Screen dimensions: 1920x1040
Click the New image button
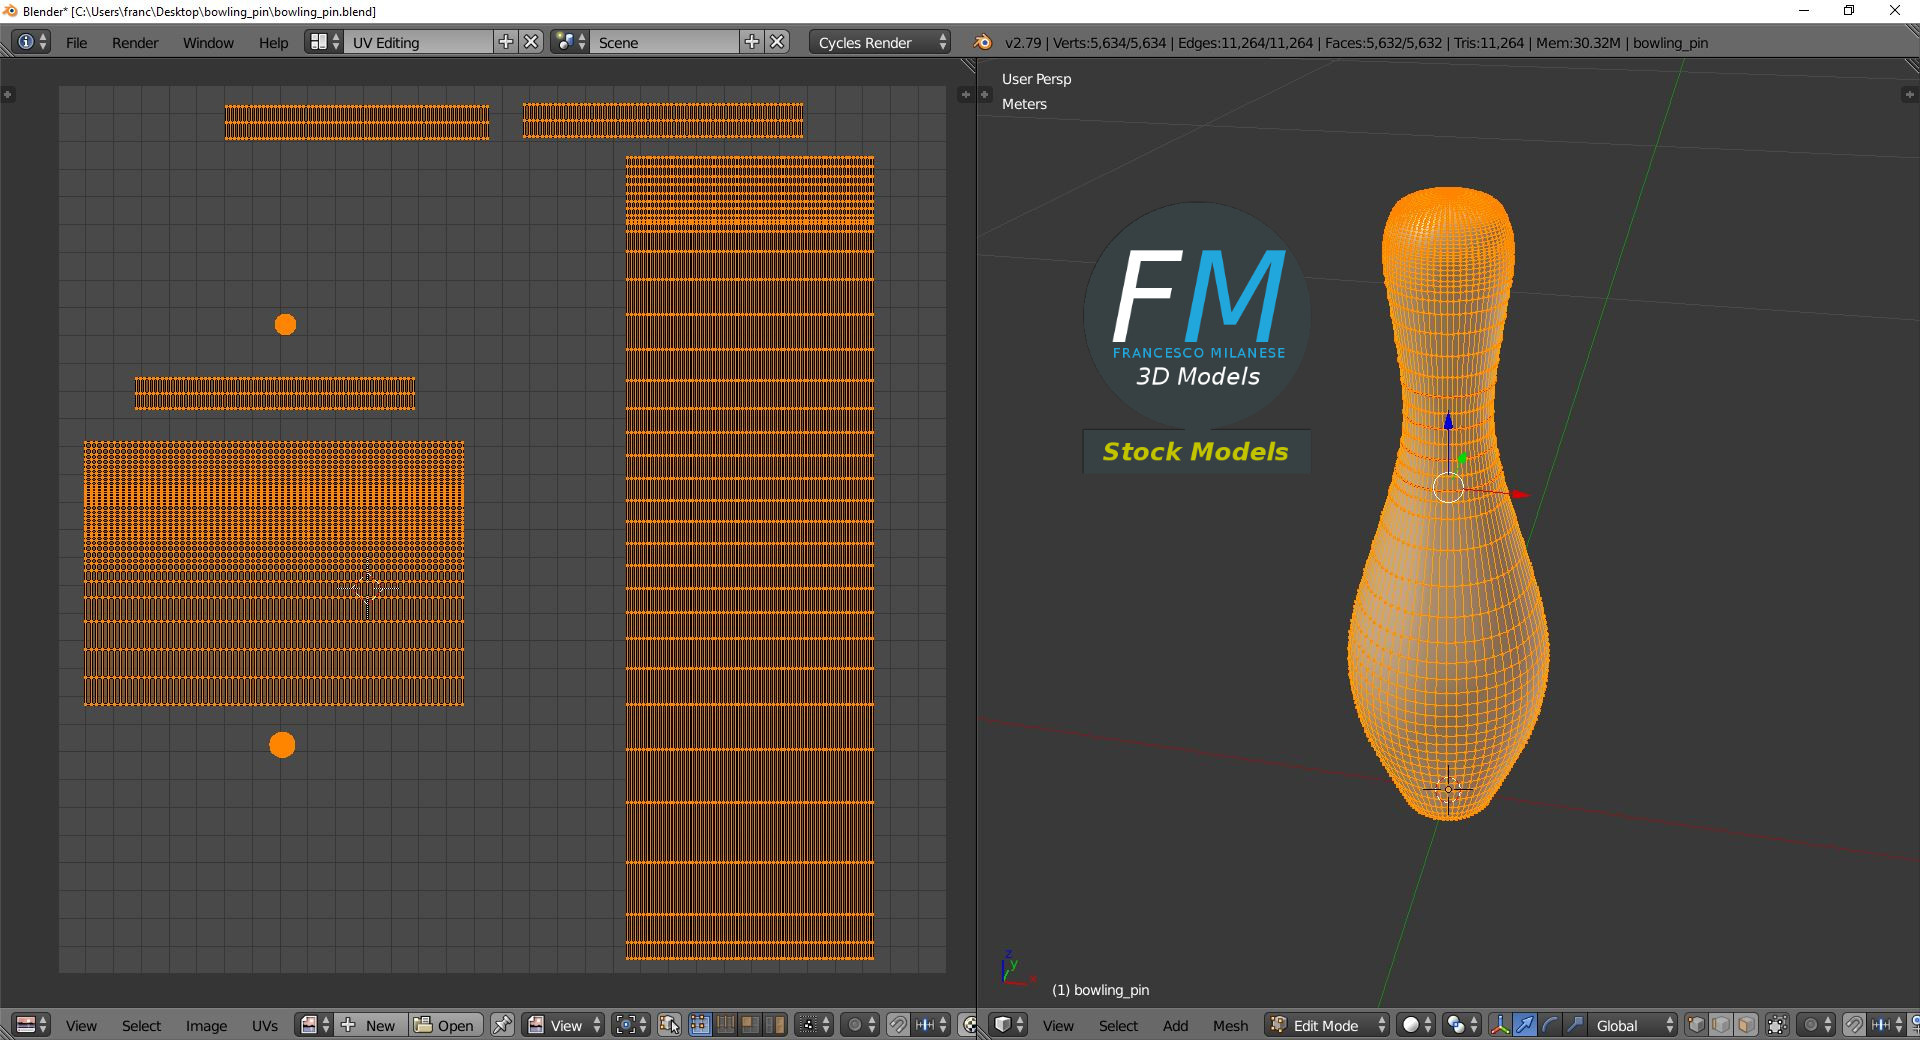point(370,1025)
